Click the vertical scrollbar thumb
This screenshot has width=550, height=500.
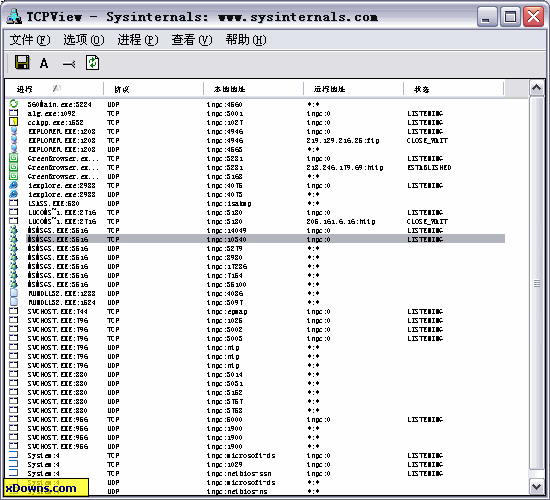coord(536,283)
